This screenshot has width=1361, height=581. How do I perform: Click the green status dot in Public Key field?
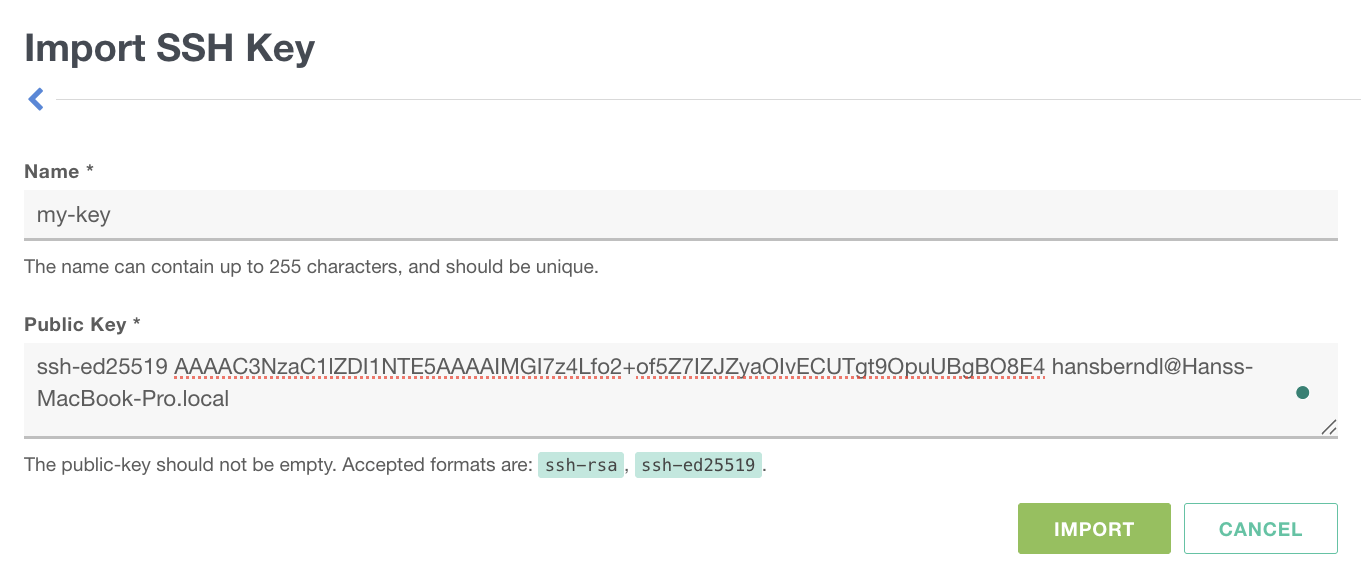coord(1302,393)
